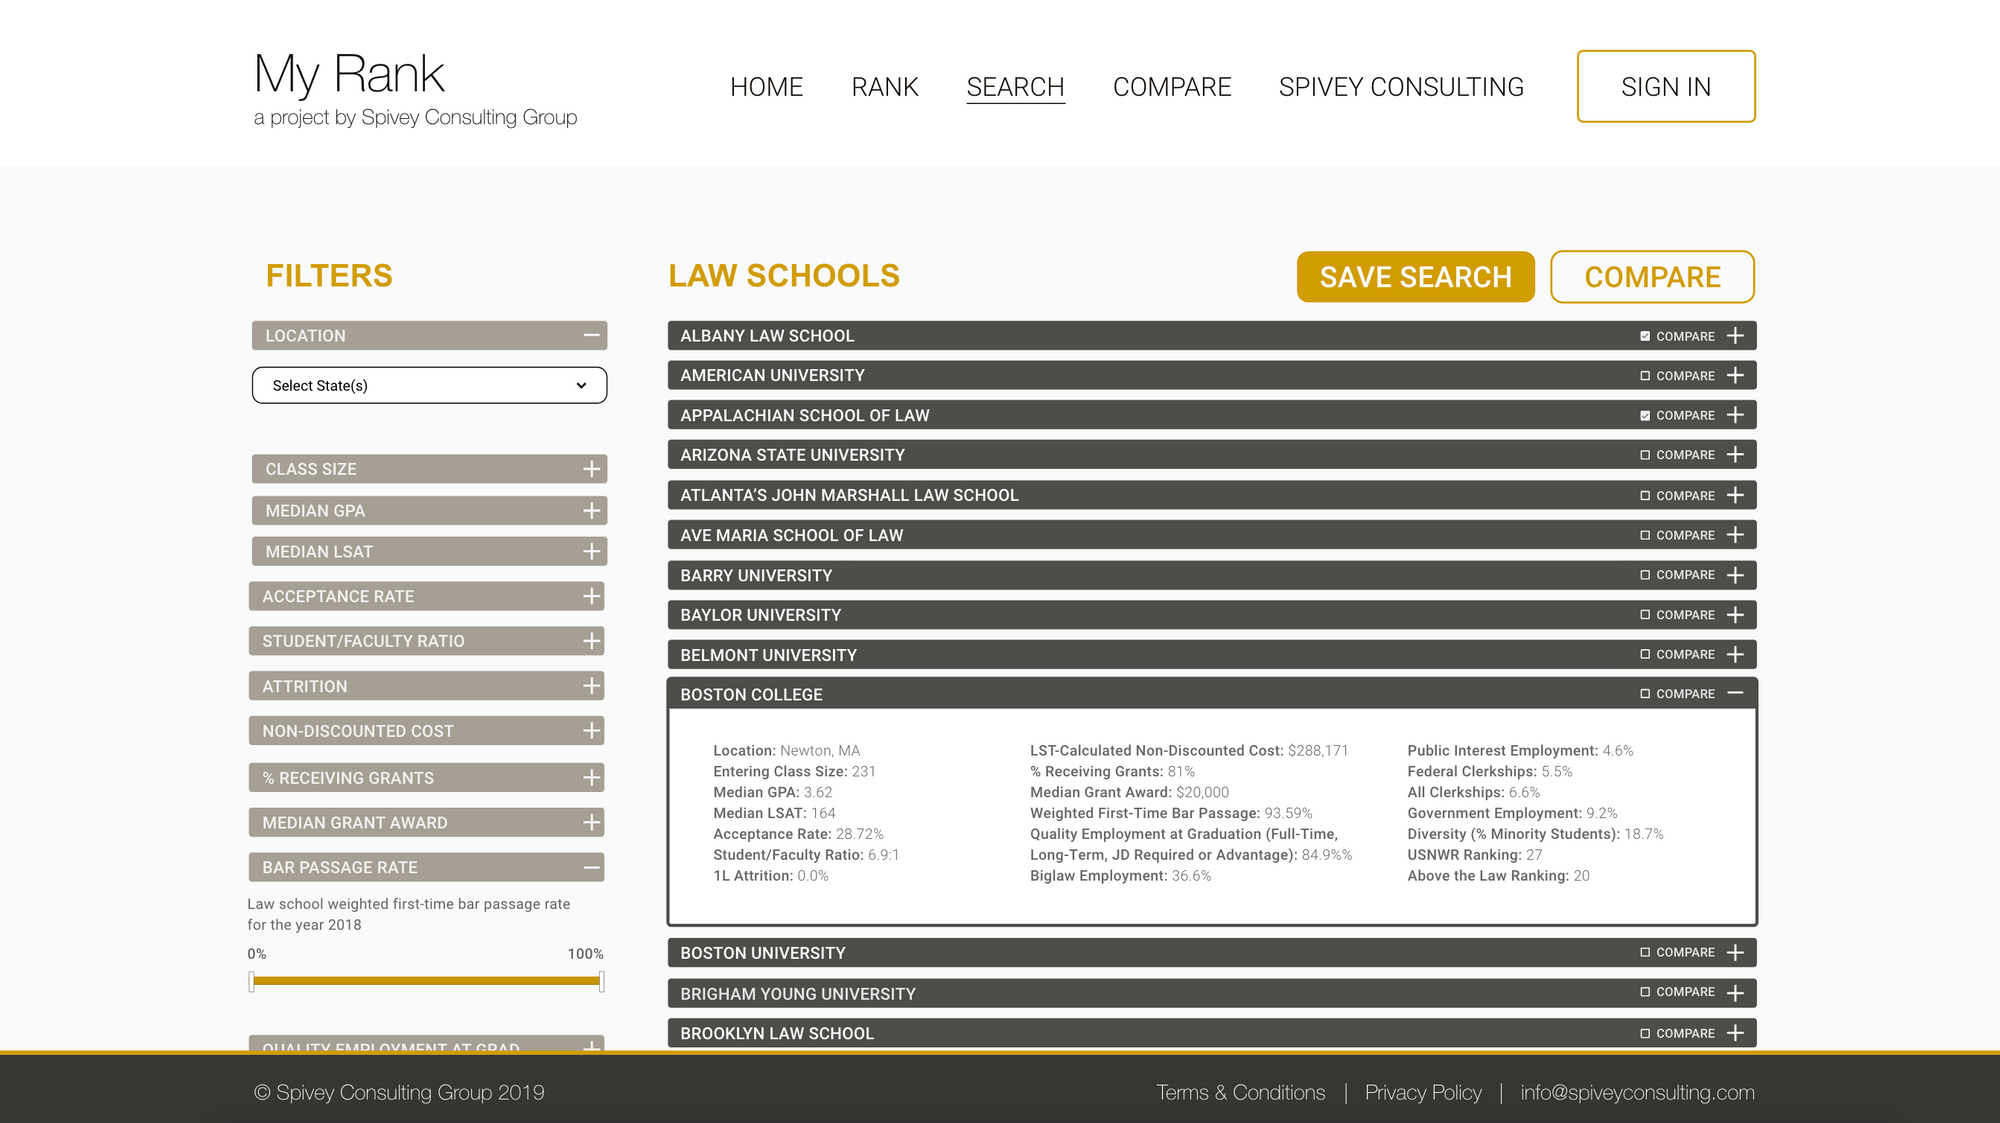Visit Spivey Consulting nav link
The image size is (2000, 1123).
tap(1401, 87)
